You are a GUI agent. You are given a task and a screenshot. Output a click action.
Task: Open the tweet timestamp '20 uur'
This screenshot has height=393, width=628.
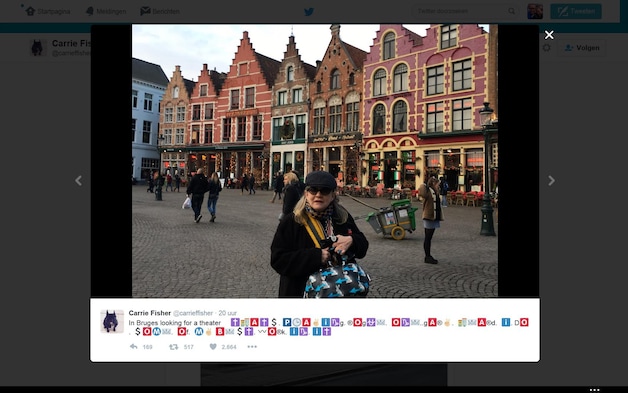tap(227, 313)
